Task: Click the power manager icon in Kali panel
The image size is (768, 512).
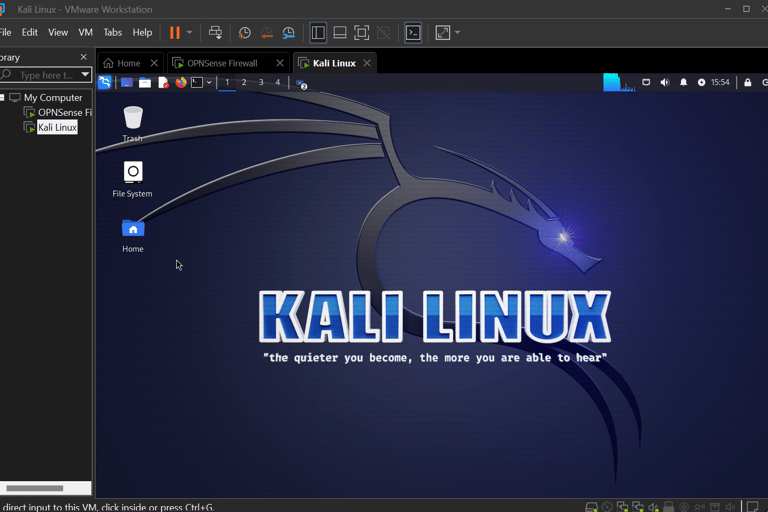Action: [701, 82]
